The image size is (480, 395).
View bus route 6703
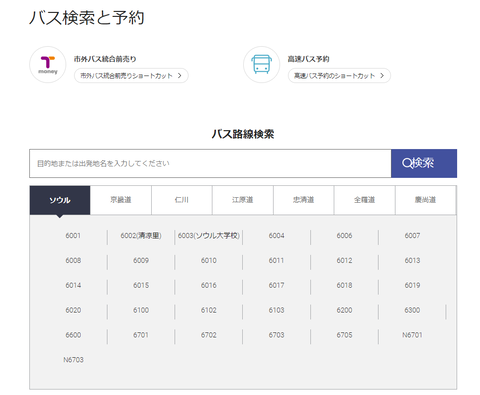coord(277,335)
